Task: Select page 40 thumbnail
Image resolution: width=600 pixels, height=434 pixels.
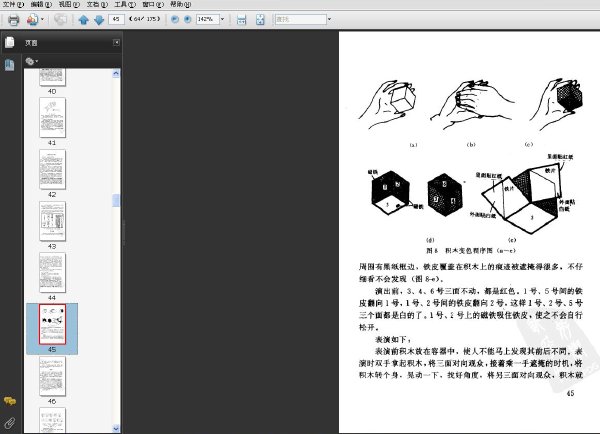Action: coord(52,78)
